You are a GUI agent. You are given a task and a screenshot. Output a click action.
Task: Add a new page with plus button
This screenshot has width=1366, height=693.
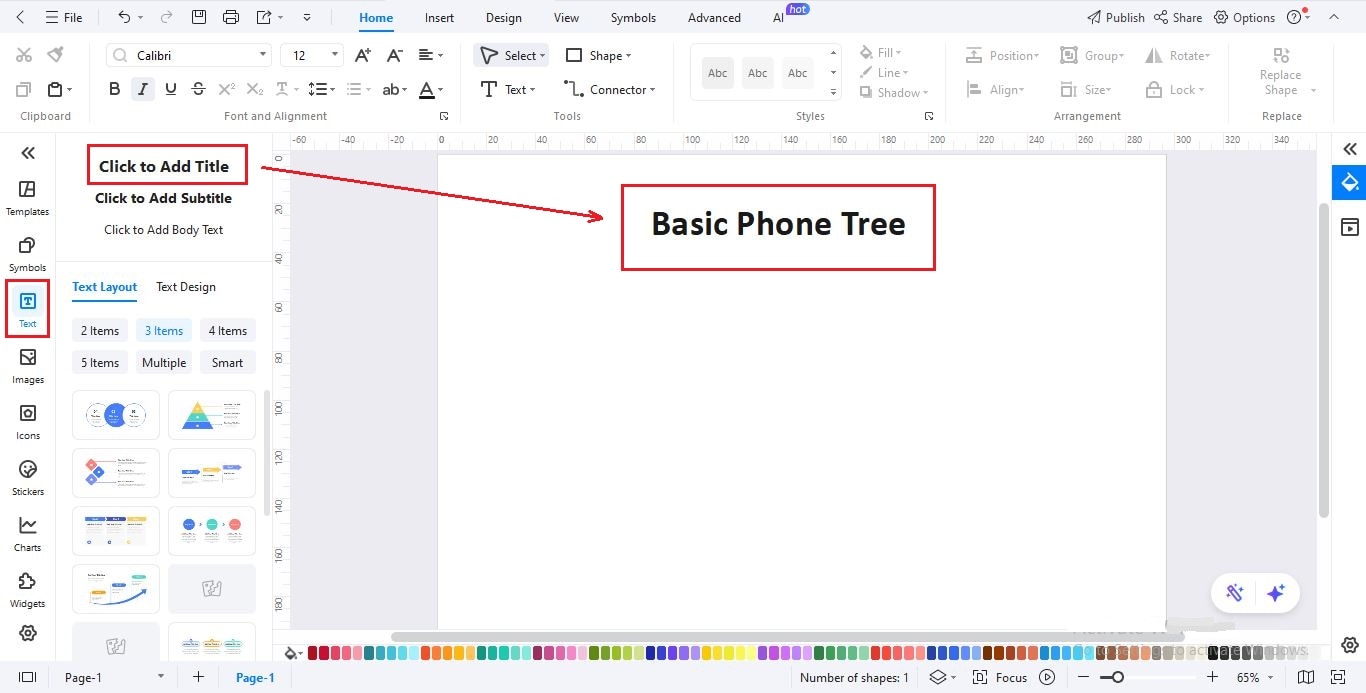click(x=198, y=677)
